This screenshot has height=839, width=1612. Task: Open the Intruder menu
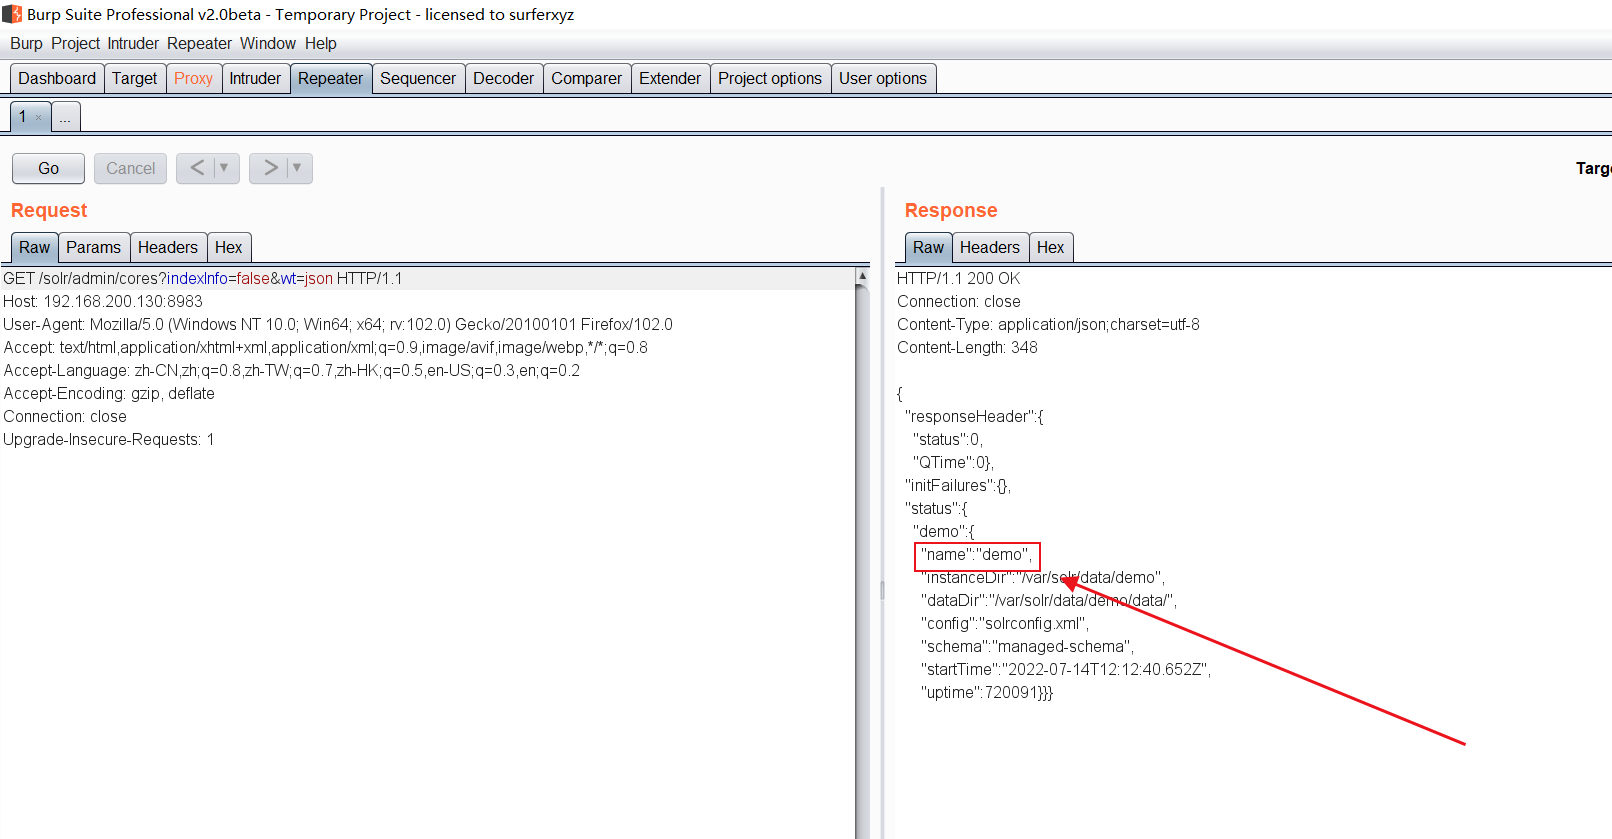pyautogui.click(x=133, y=43)
